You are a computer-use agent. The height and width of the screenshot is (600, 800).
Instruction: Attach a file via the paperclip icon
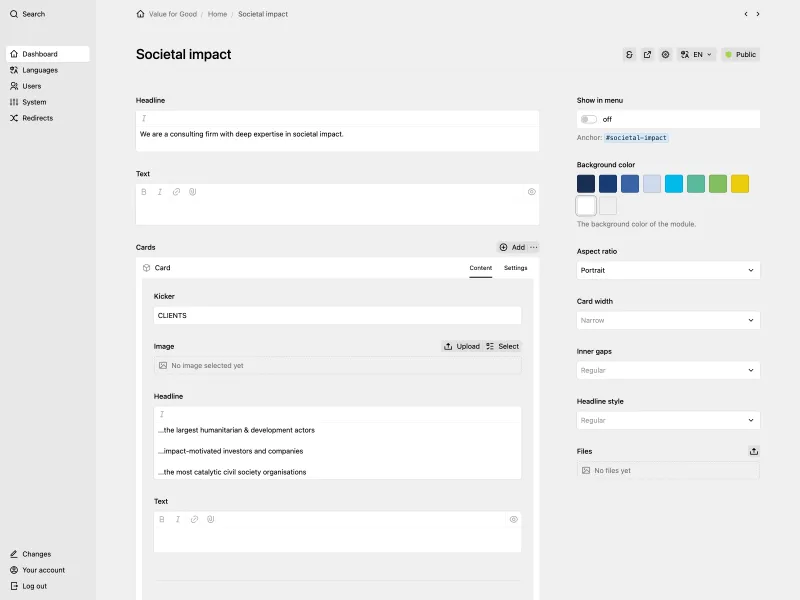tap(193, 191)
